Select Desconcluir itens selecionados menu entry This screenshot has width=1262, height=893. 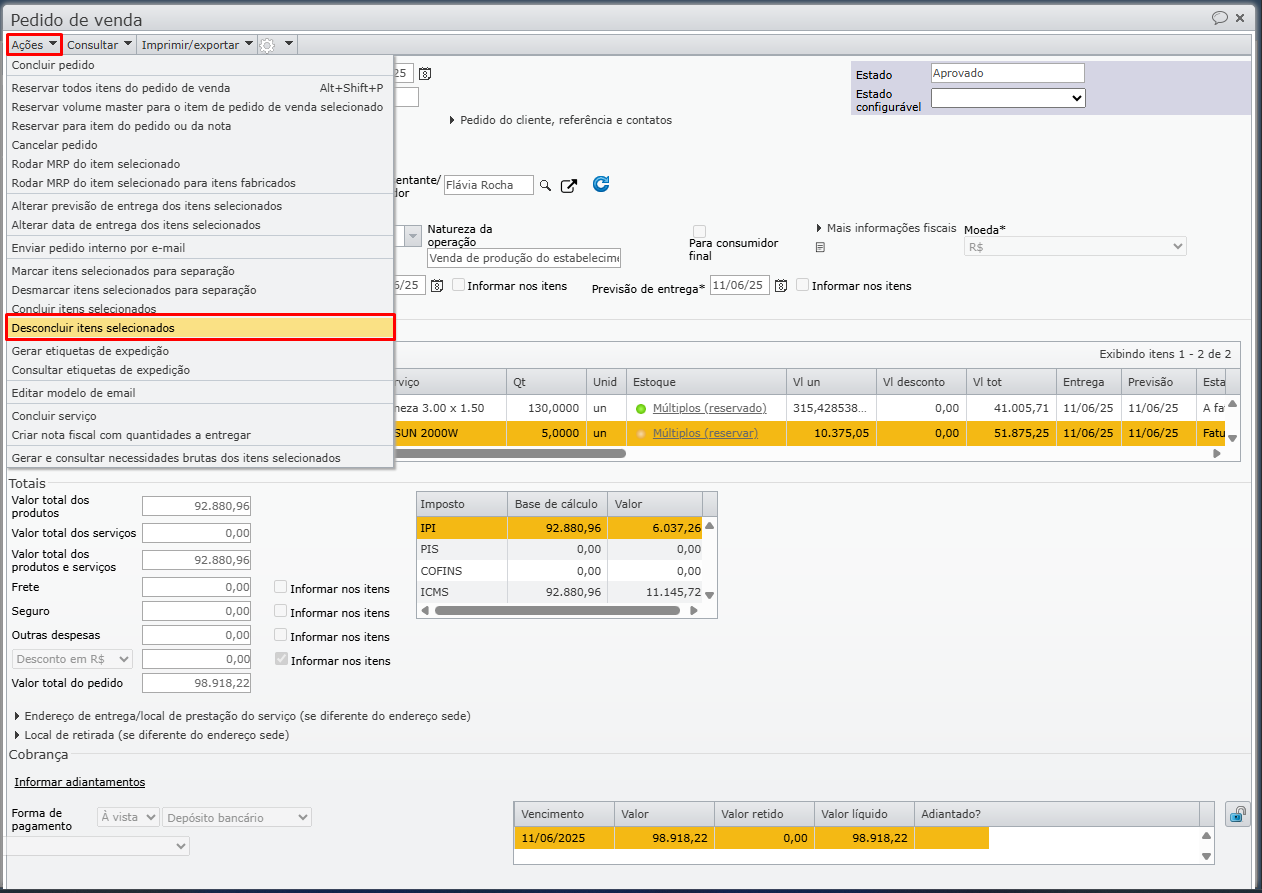(x=93, y=328)
